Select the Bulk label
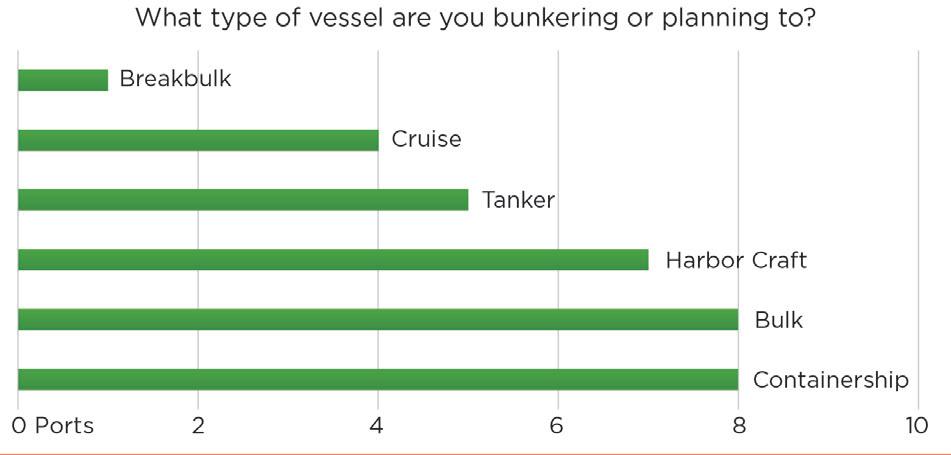Viewport: 951px width, 455px height. 779,320
